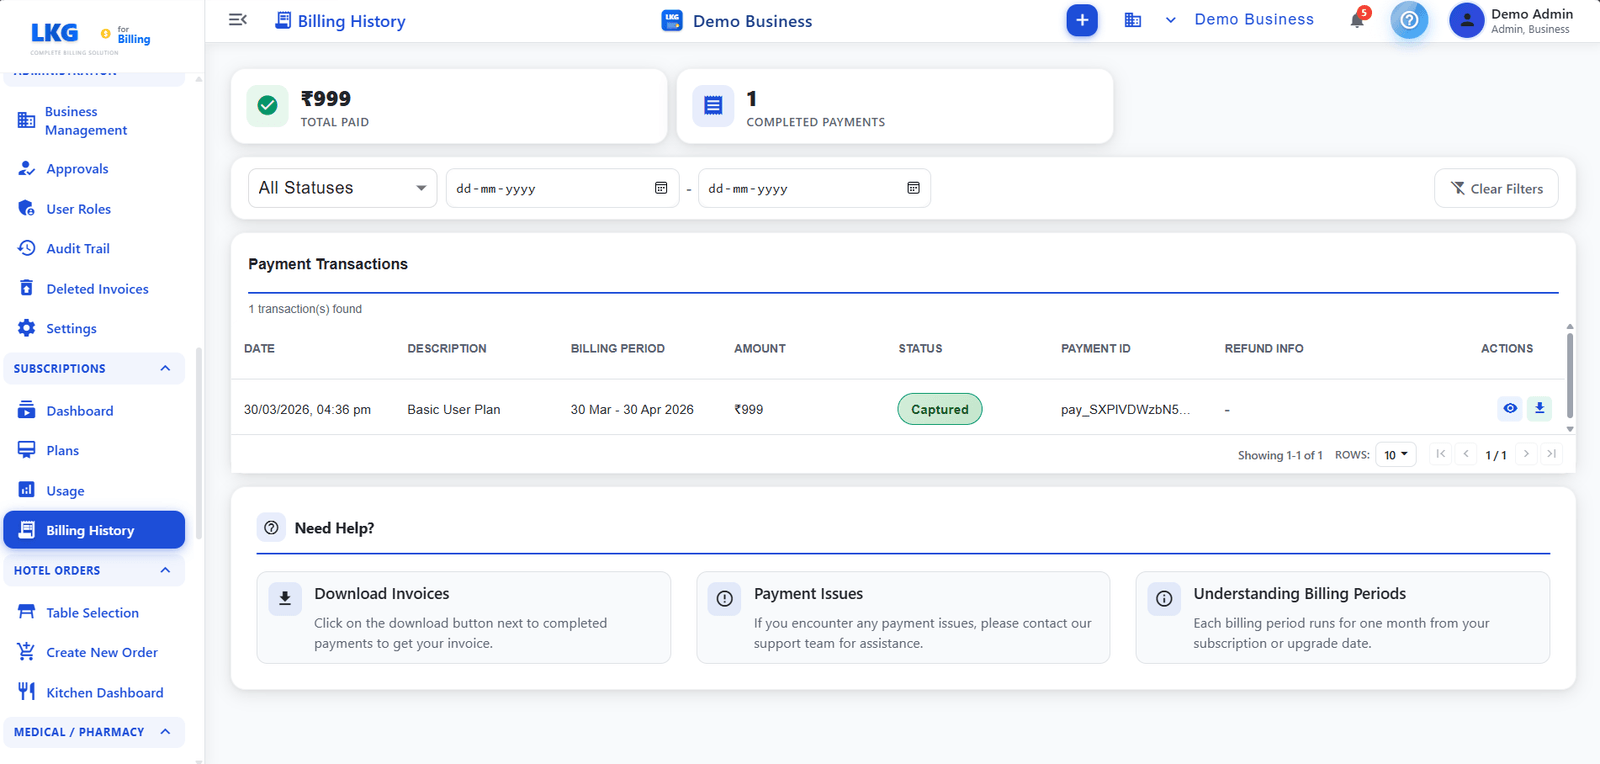Click the sidebar scrollbar
This screenshot has height=764, width=1600.
198,445
